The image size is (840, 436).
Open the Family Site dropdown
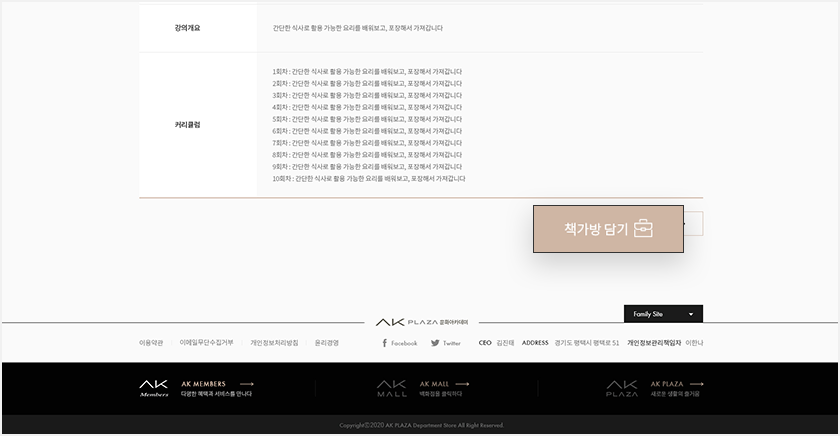663,314
